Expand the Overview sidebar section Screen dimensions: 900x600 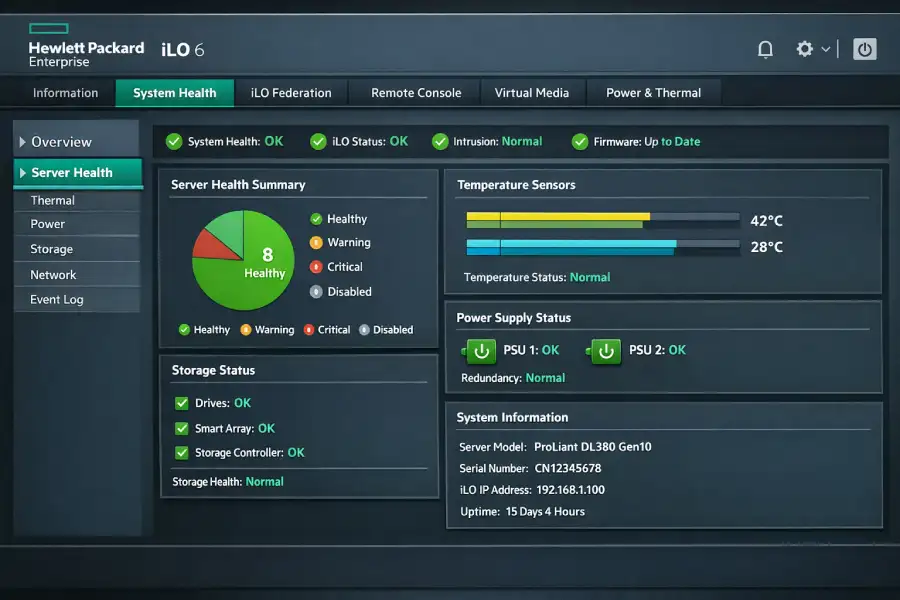tap(23, 142)
